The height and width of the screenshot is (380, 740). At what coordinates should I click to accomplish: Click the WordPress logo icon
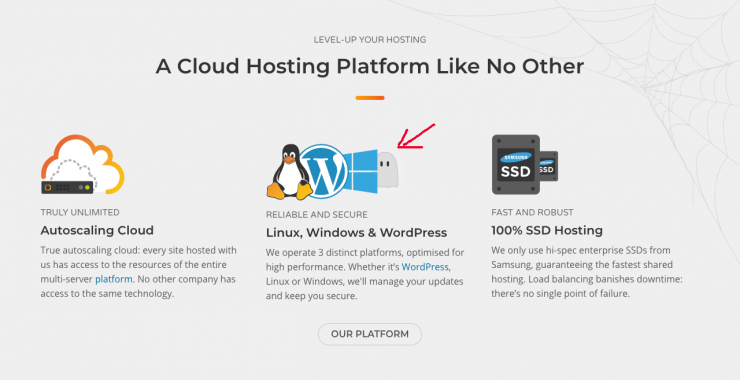point(324,171)
